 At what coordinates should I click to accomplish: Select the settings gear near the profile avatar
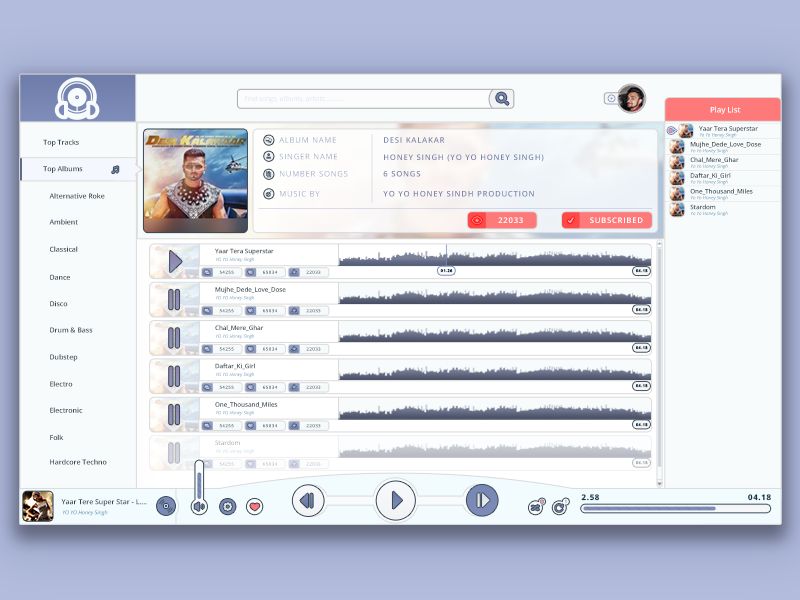[609, 97]
